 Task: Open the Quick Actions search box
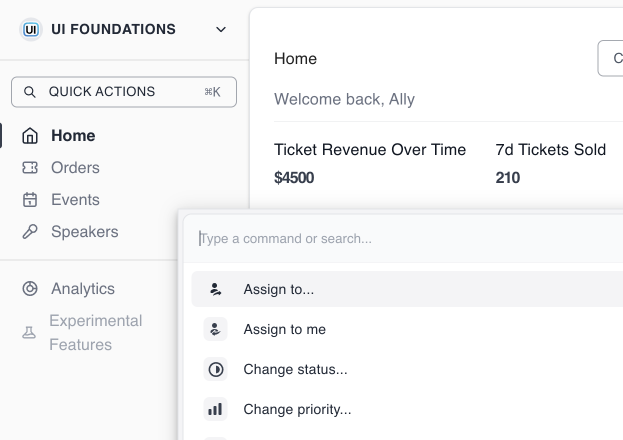[124, 92]
